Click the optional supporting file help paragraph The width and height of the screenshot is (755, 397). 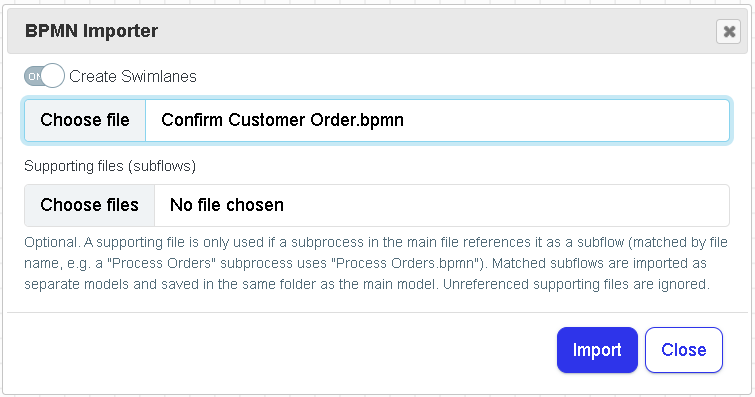point(376,263)
